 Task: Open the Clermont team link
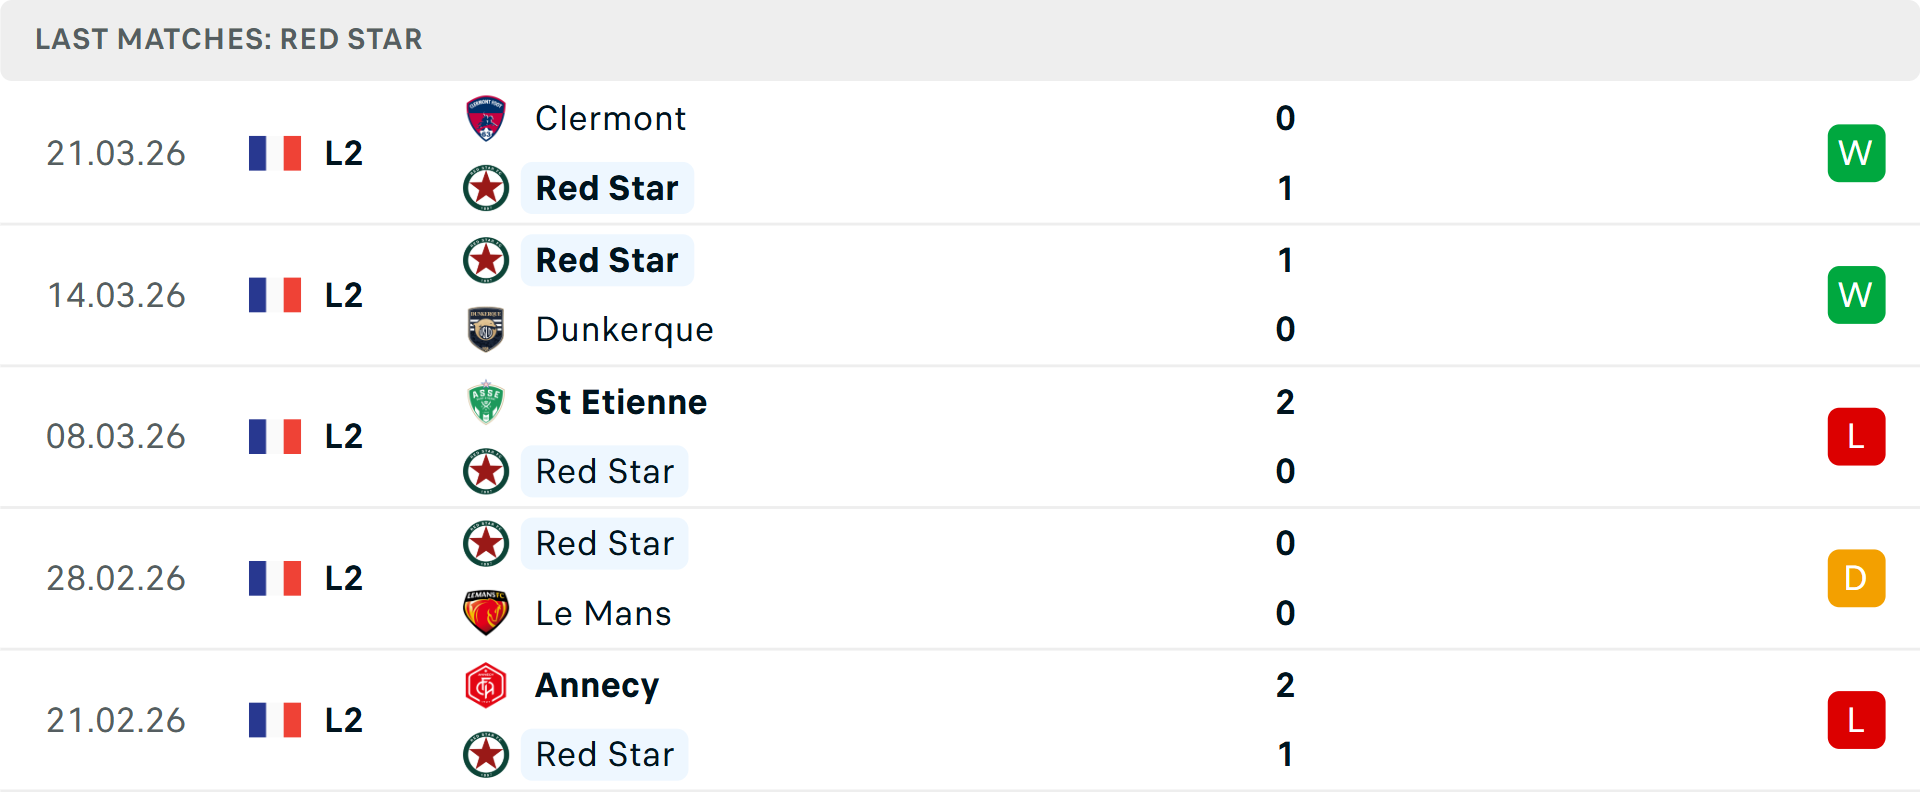[x=610, y=119]
